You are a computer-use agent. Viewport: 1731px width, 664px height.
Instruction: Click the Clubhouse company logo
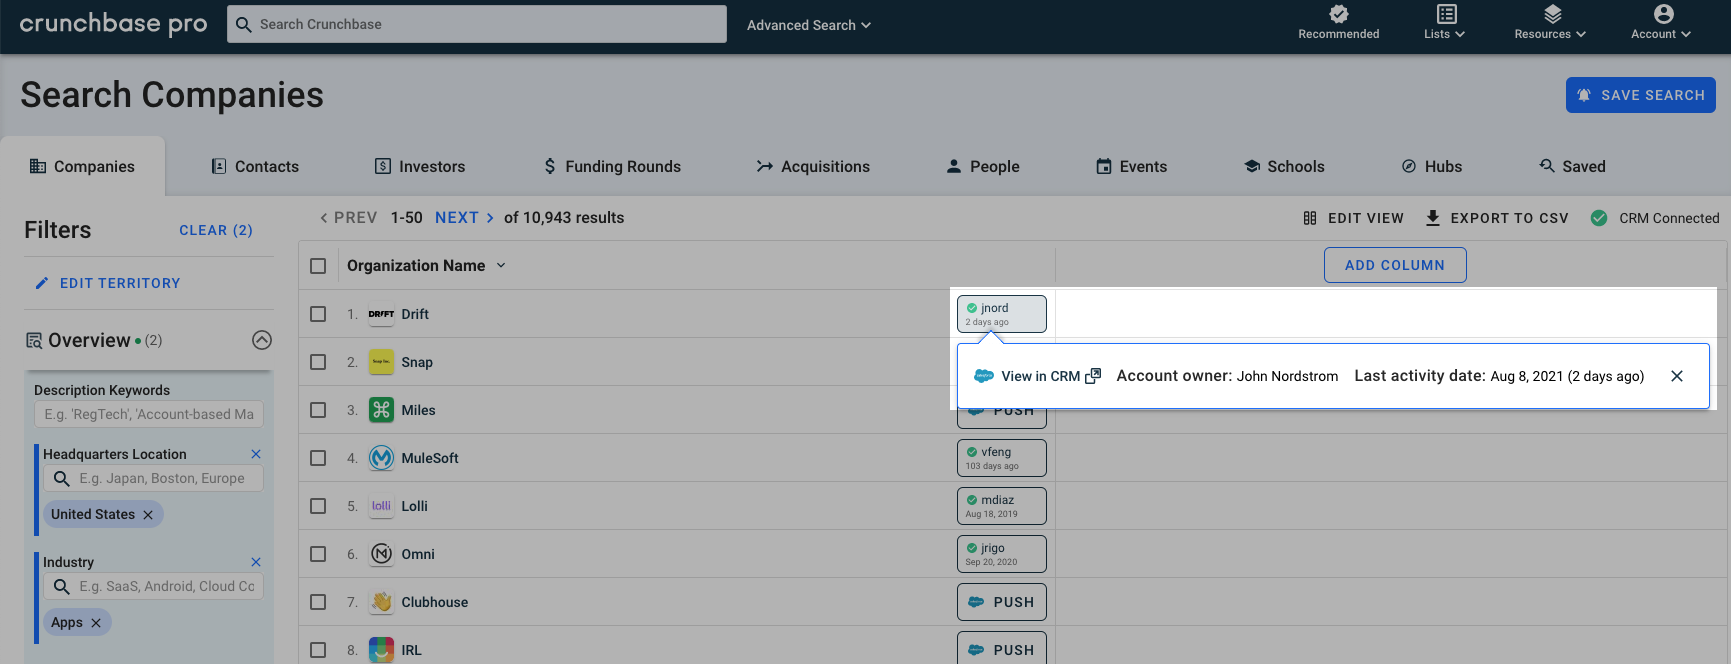coord(381,602)
